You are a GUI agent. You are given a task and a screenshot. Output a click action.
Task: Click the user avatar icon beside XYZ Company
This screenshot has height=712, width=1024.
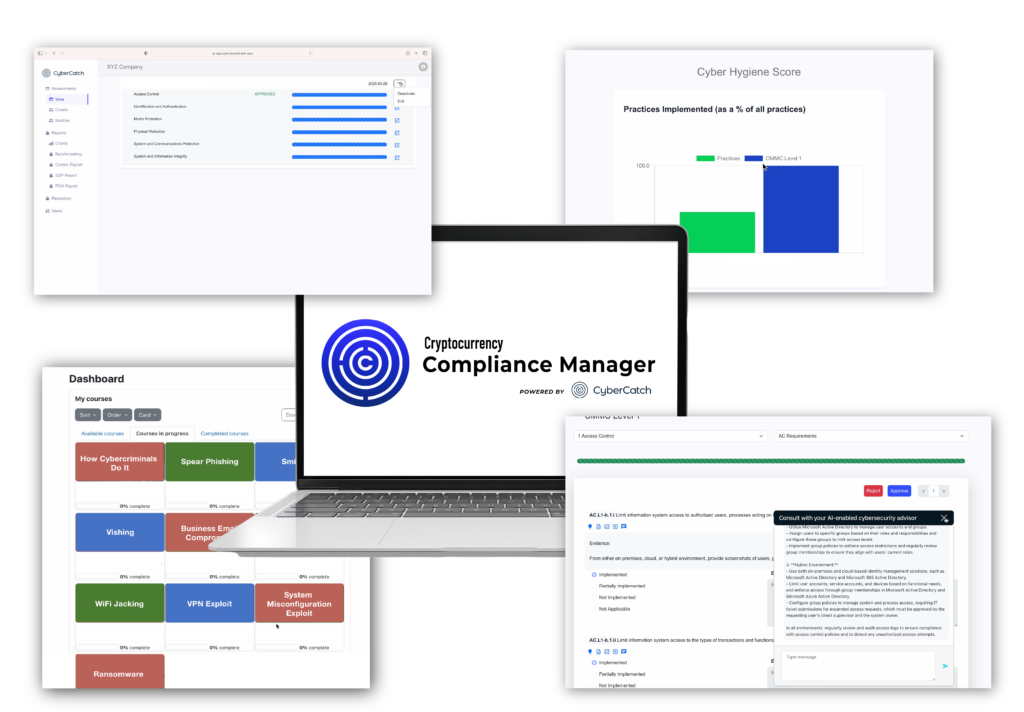tap(423, 67)
